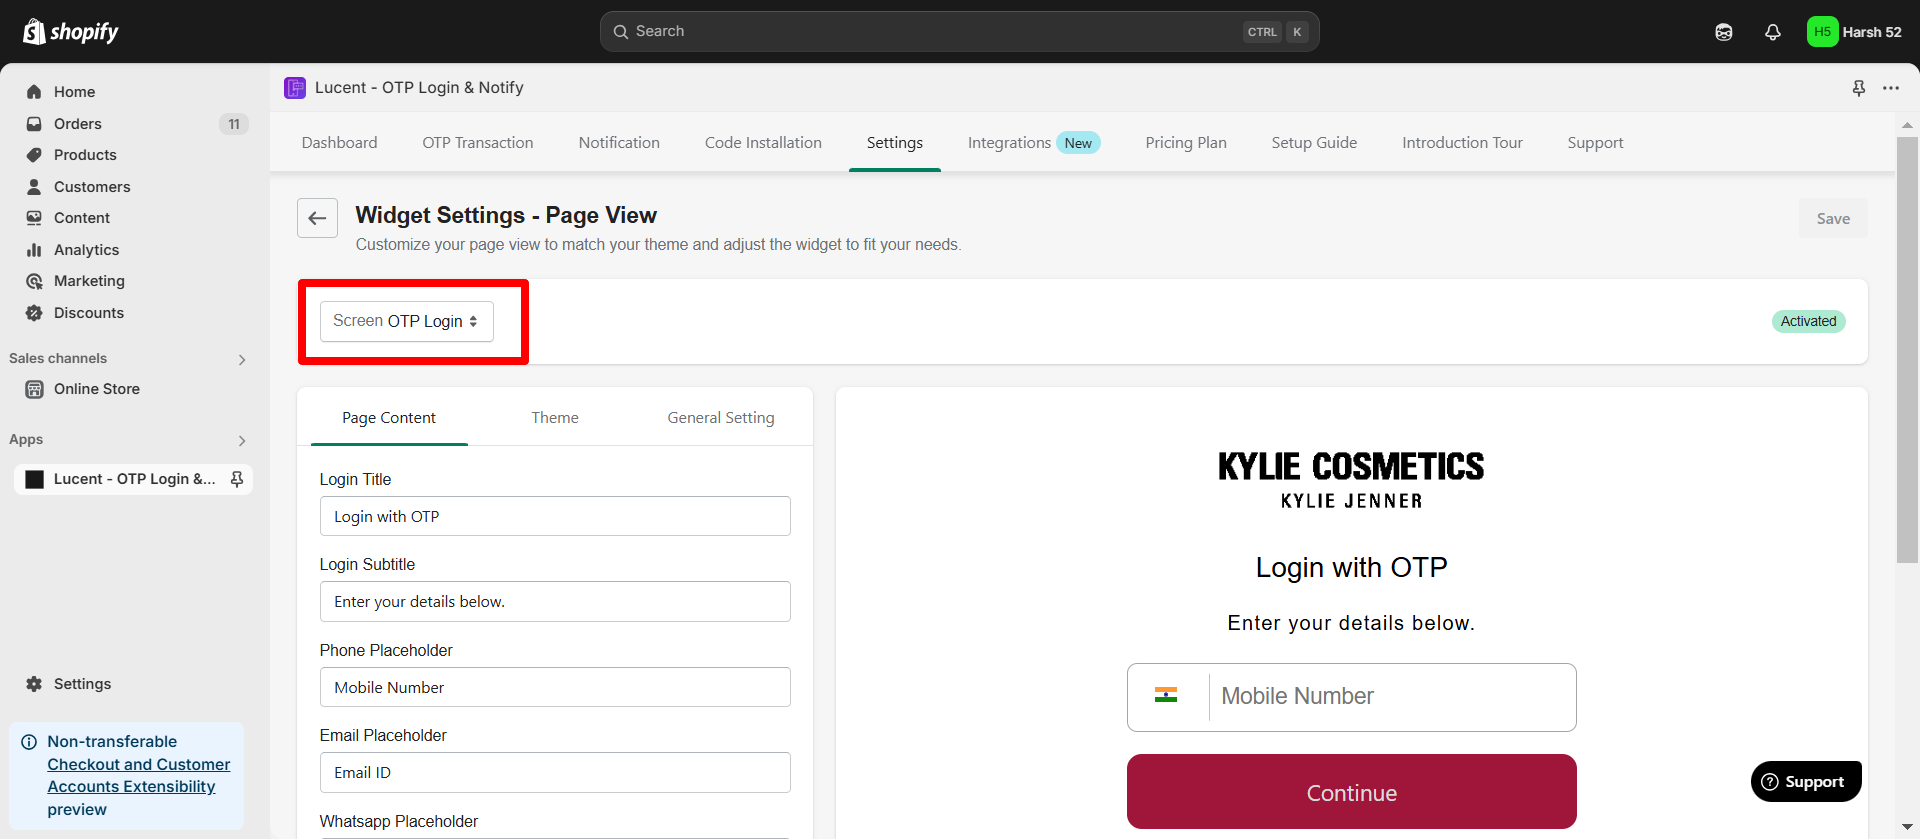Click the Mobile Number preview input
This screenshot has width=1920, height=839.
point(1391,697)
